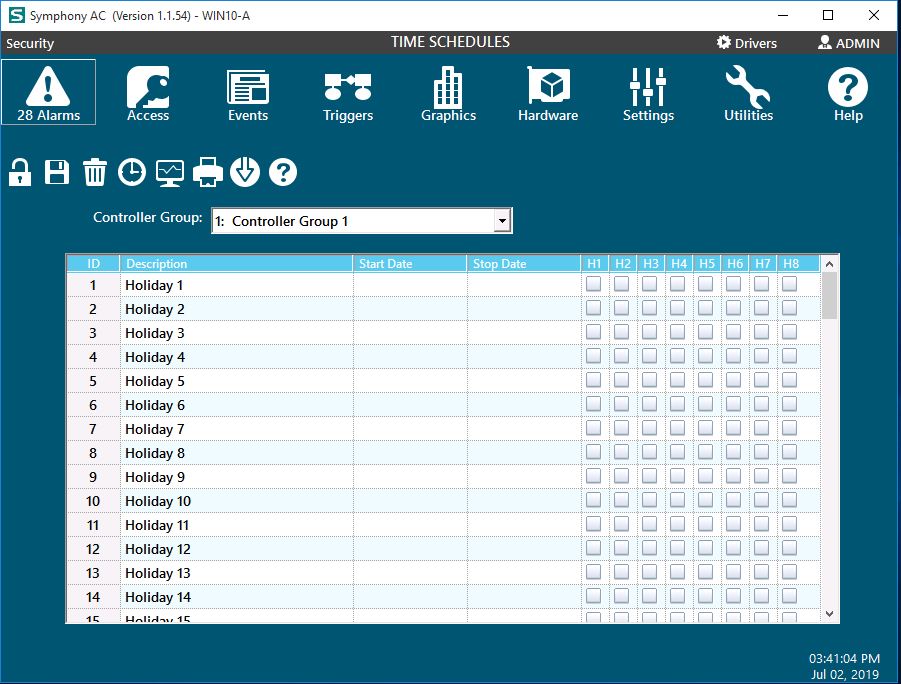Save with the floppy disk icon
901x684 pixels.
57,172
